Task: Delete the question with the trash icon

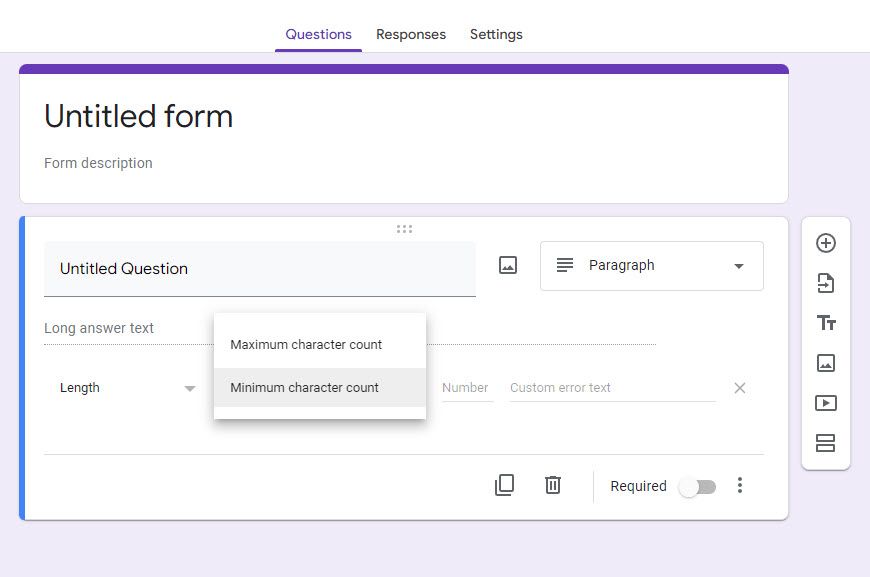Action: click(x=552, y=485)
